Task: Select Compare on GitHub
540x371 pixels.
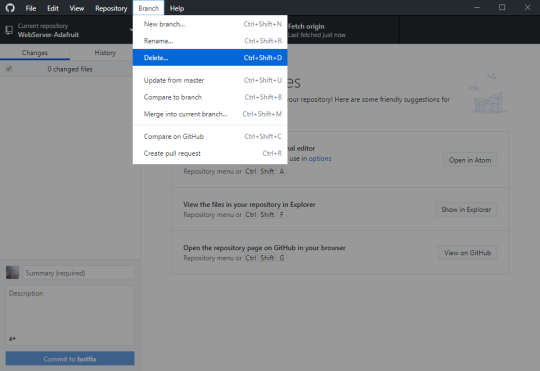Action: click(x=210, y=136)
